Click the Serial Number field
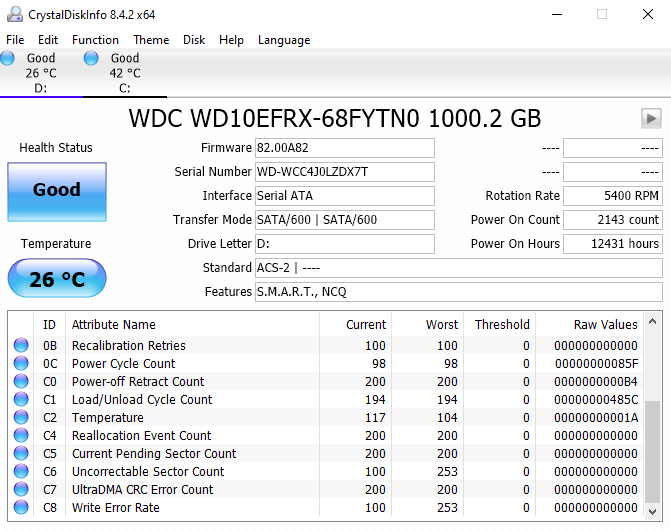Screen dimensions: 671x530 344,172
